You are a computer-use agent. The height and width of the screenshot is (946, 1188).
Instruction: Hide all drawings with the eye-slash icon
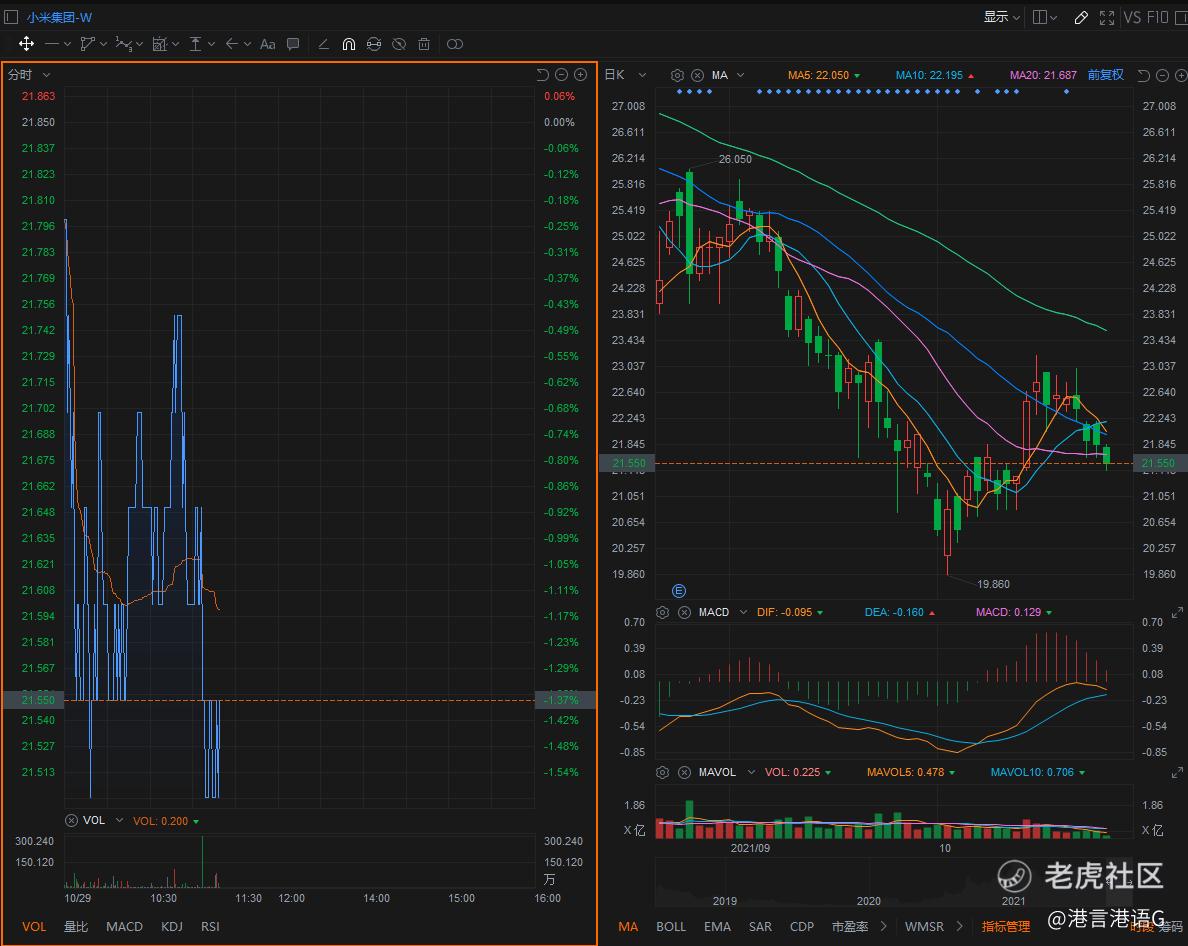pos(399,44)
